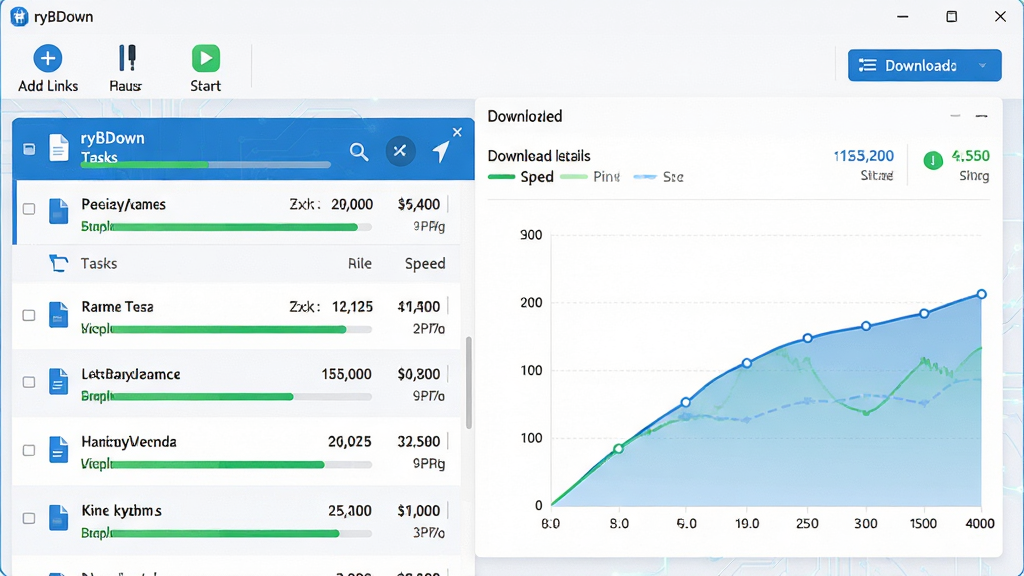Screen dimensions: 1024x576
Task: Click the arrow send icon in Tasks header
Action: 441,151
